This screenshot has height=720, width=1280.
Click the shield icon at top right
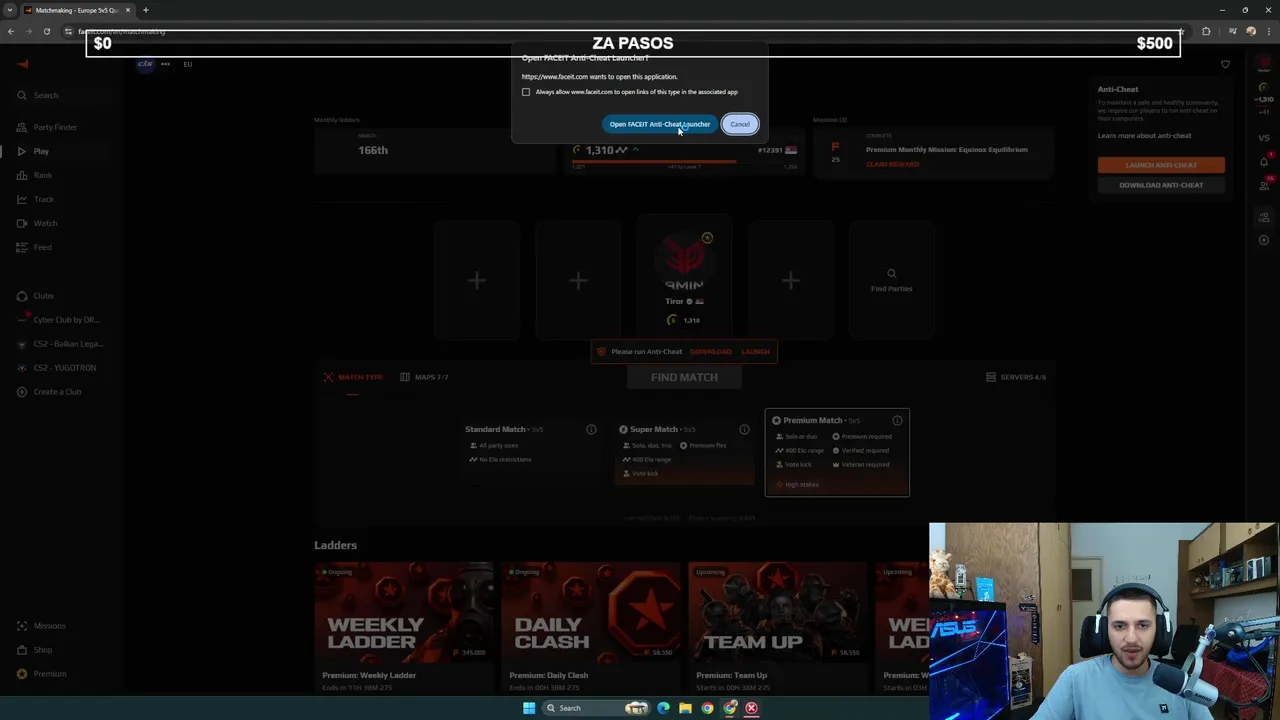[1225, 65]
